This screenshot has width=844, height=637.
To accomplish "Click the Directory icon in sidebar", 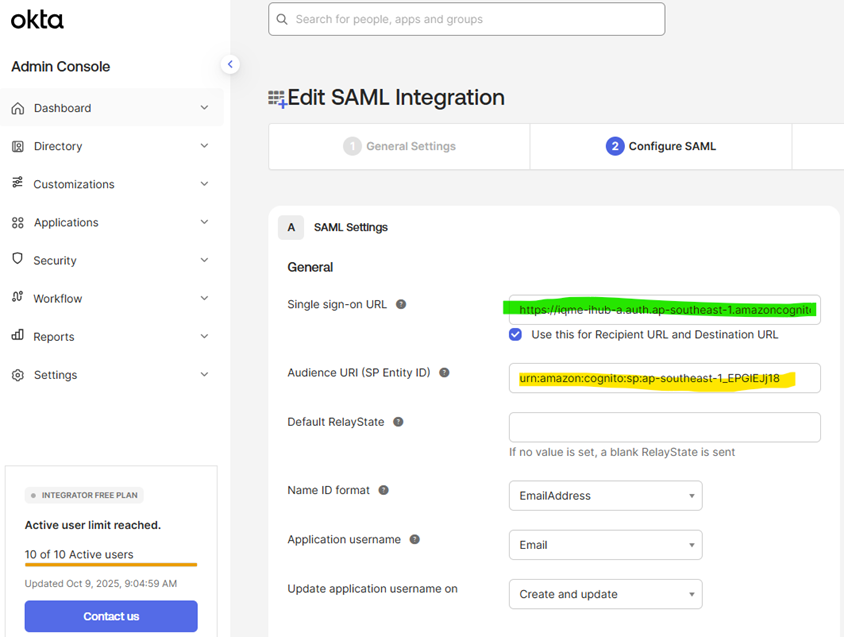I will point(17,146).
